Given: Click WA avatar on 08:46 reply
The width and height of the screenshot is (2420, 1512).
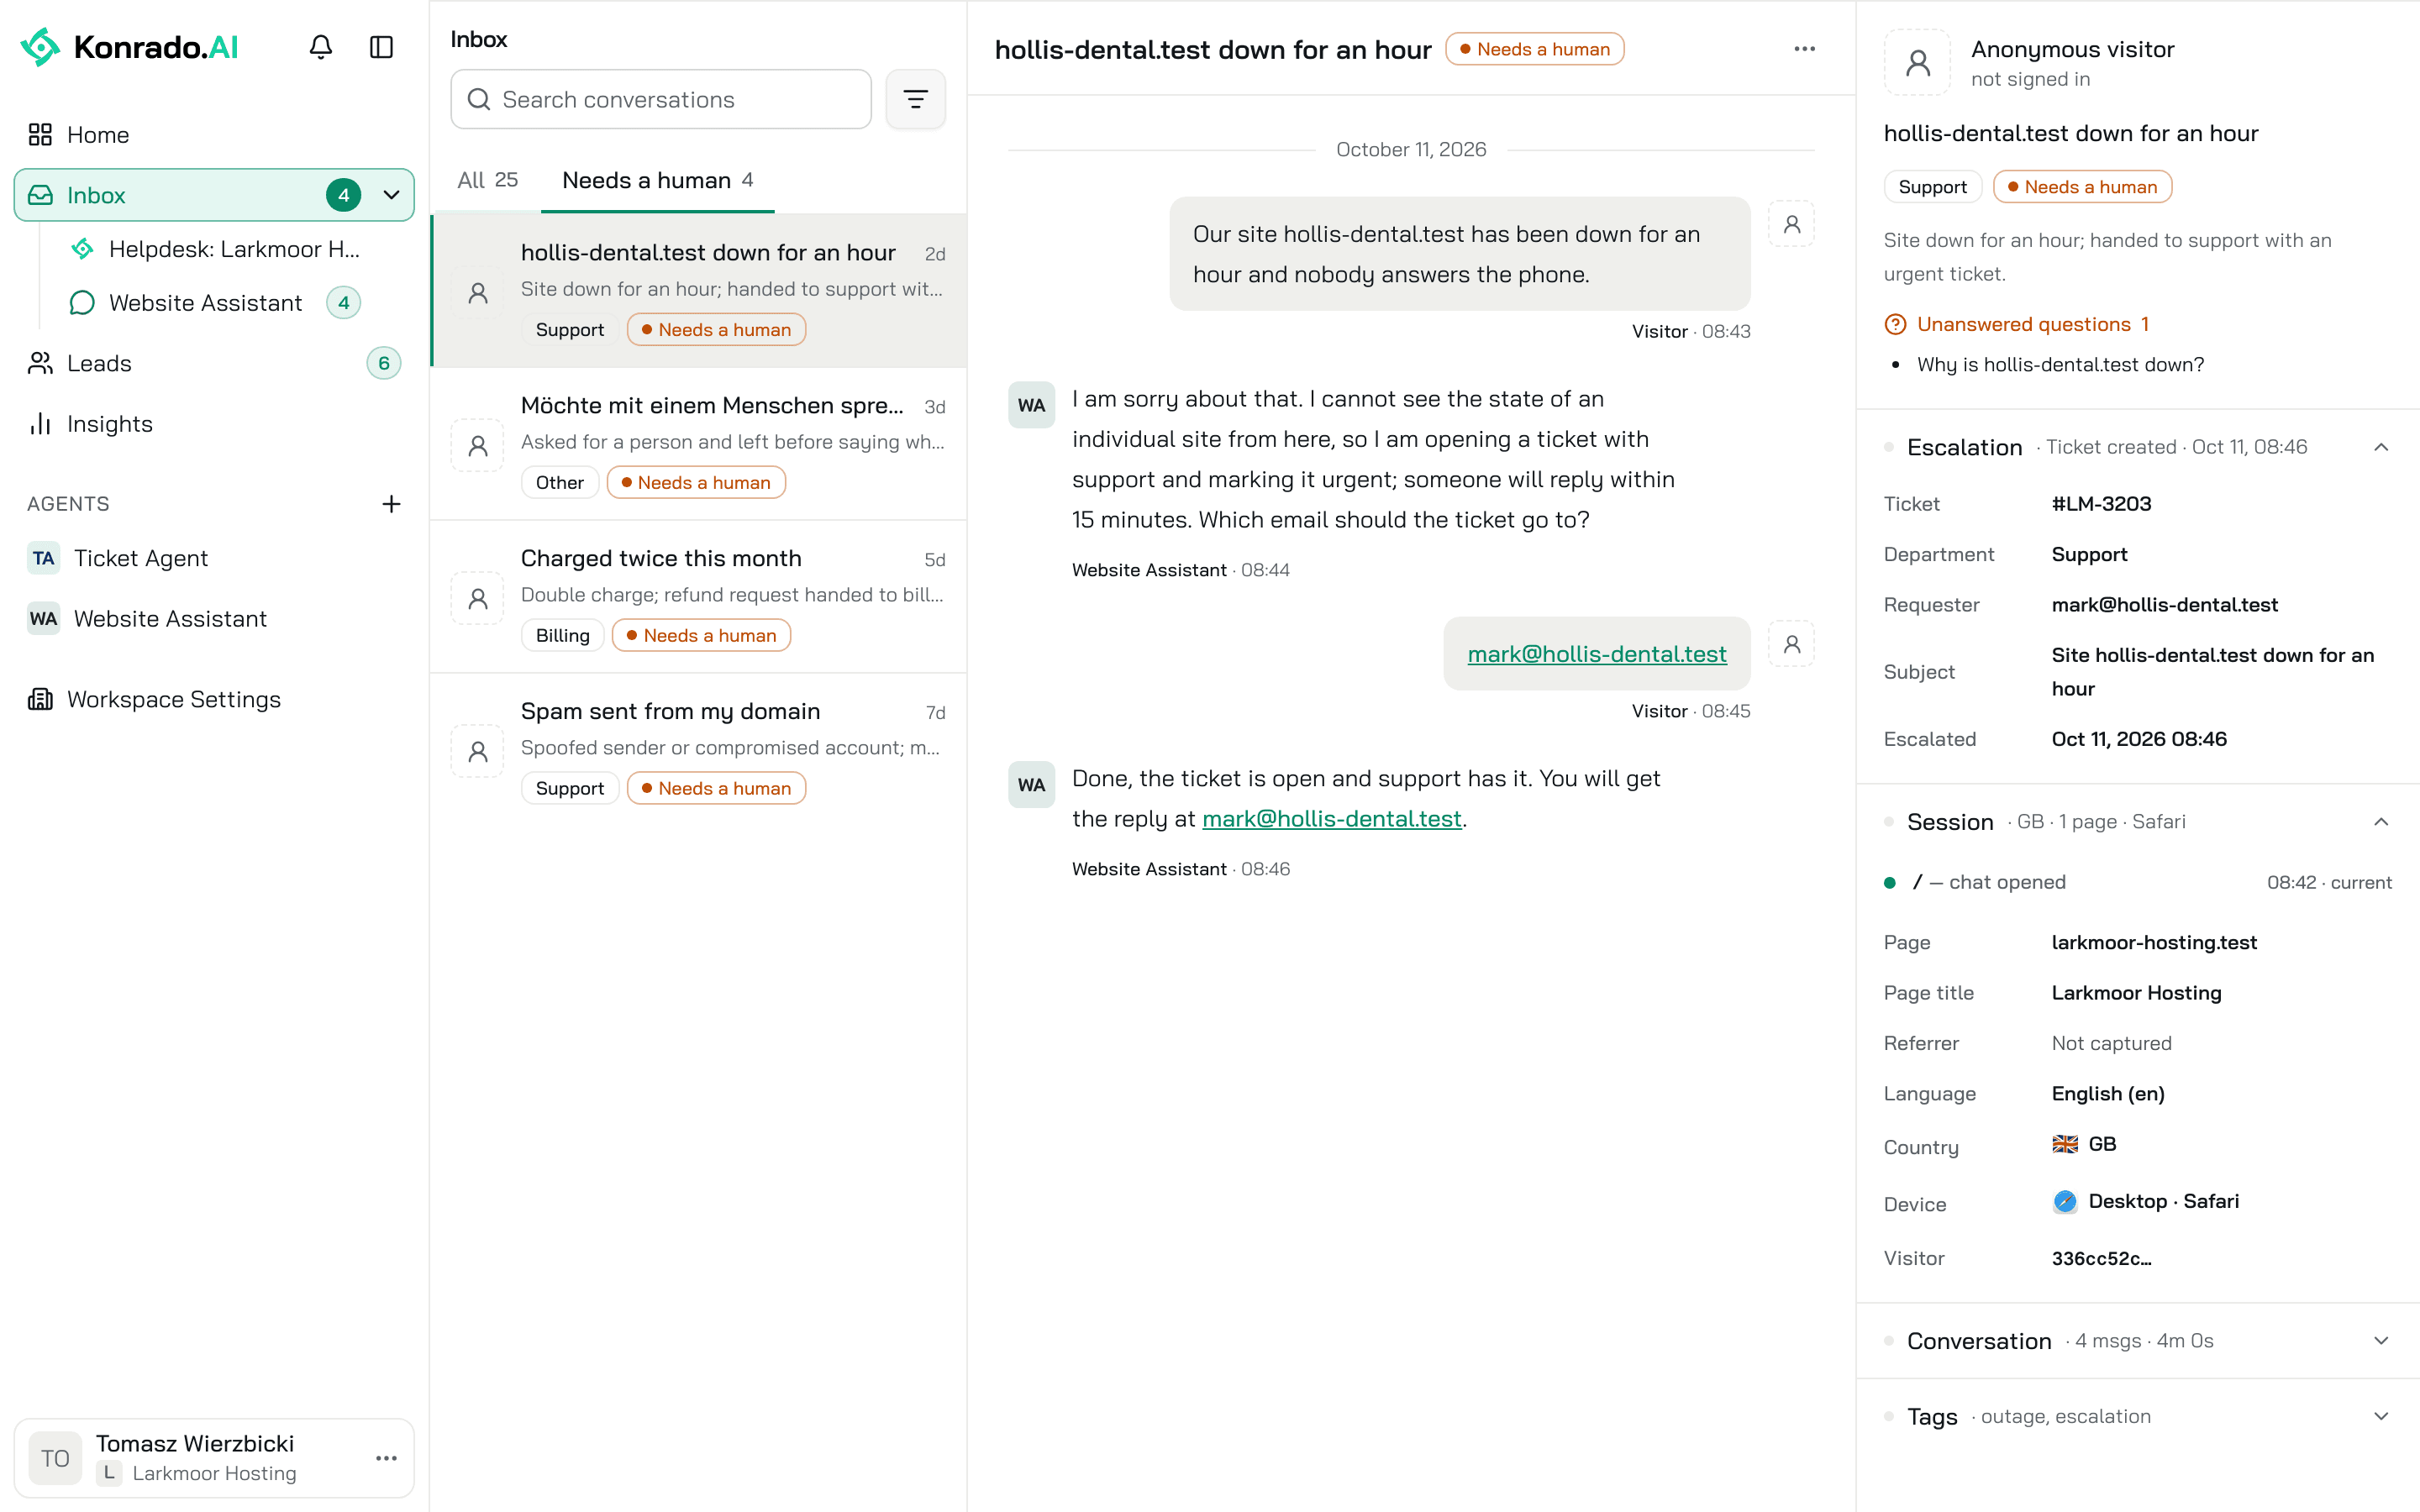Looking at the screenshot, I should [x=1031, y=785].
